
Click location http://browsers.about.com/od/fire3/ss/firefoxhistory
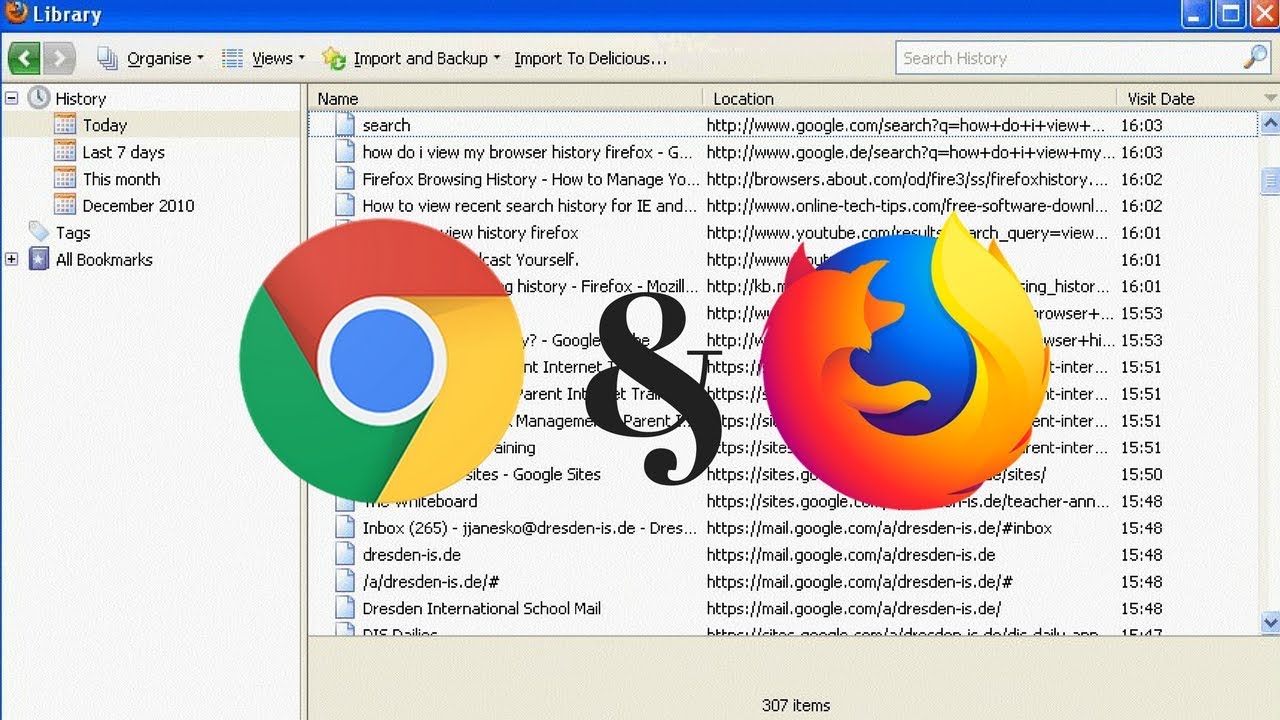pyautogui.click(x=908, y=179)
